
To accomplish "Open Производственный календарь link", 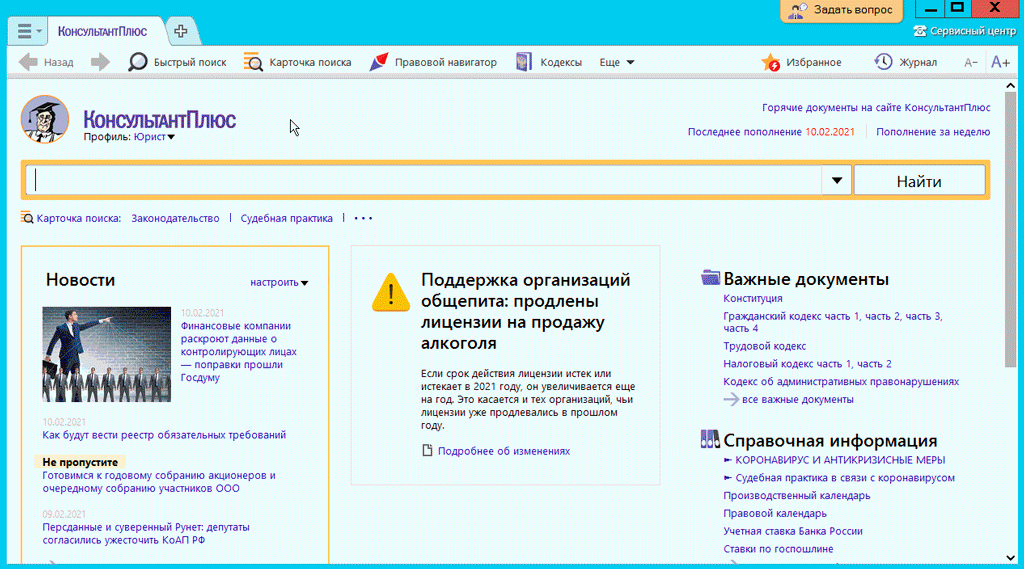I will [796, 495].
